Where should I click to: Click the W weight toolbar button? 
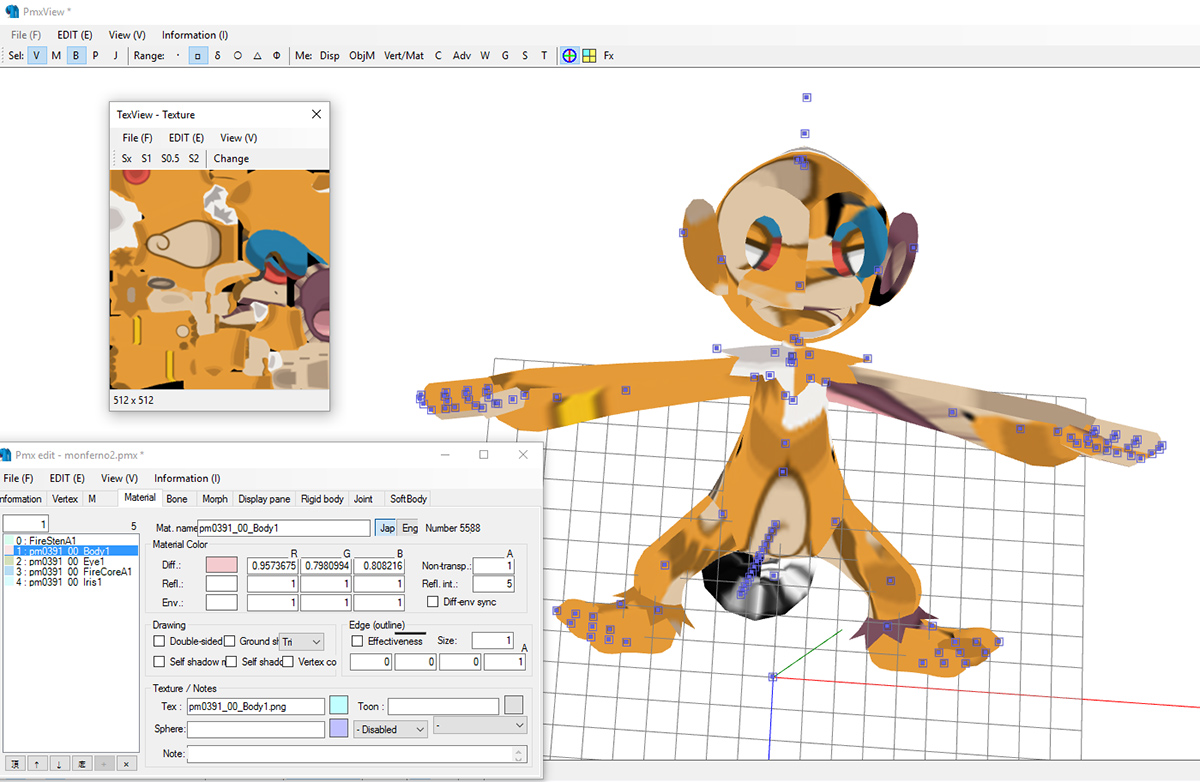pyautogui.click(x=485, y=56)
